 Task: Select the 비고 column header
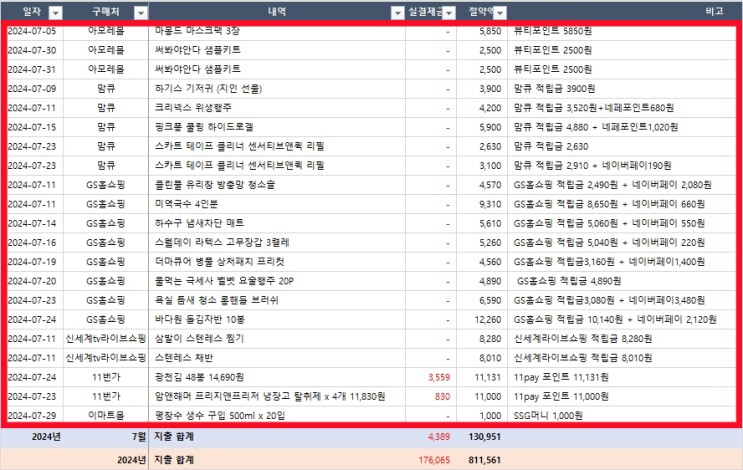pyautogui.click(x=714, y=11)
